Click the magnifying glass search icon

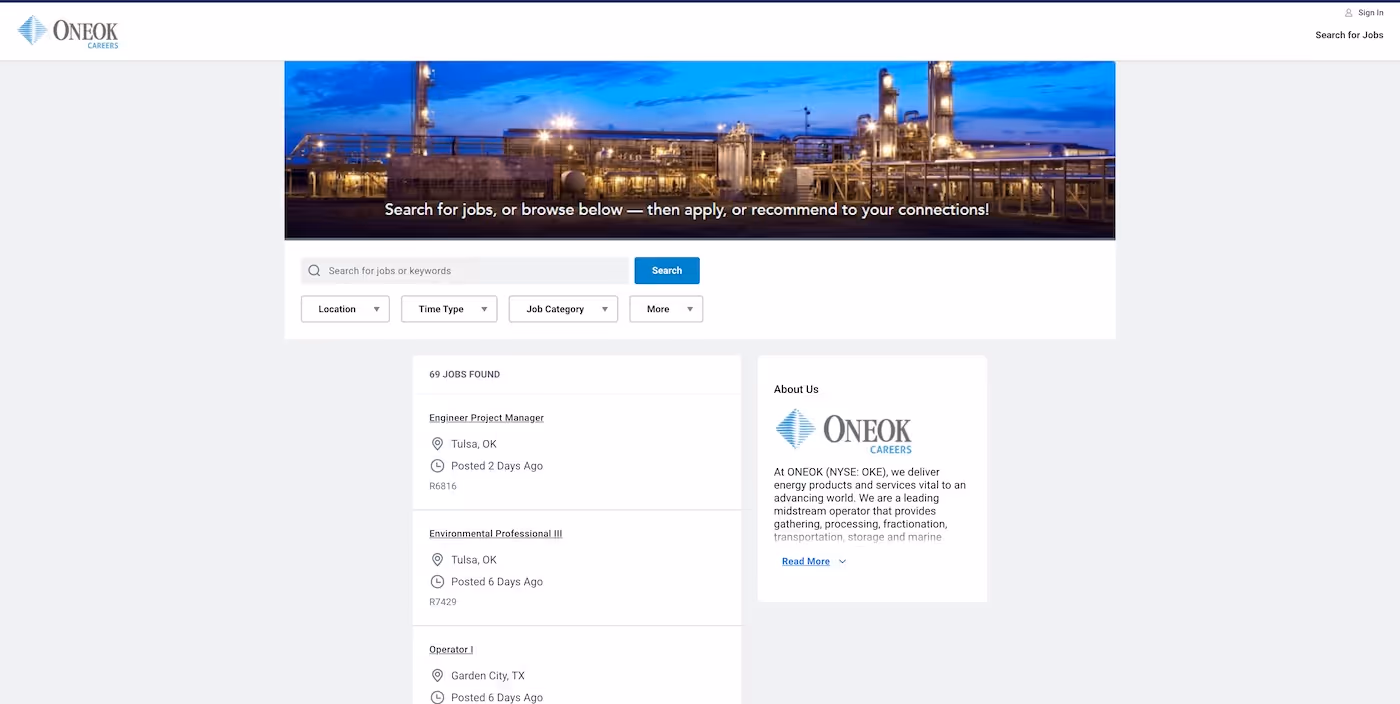tap(314, 270)
